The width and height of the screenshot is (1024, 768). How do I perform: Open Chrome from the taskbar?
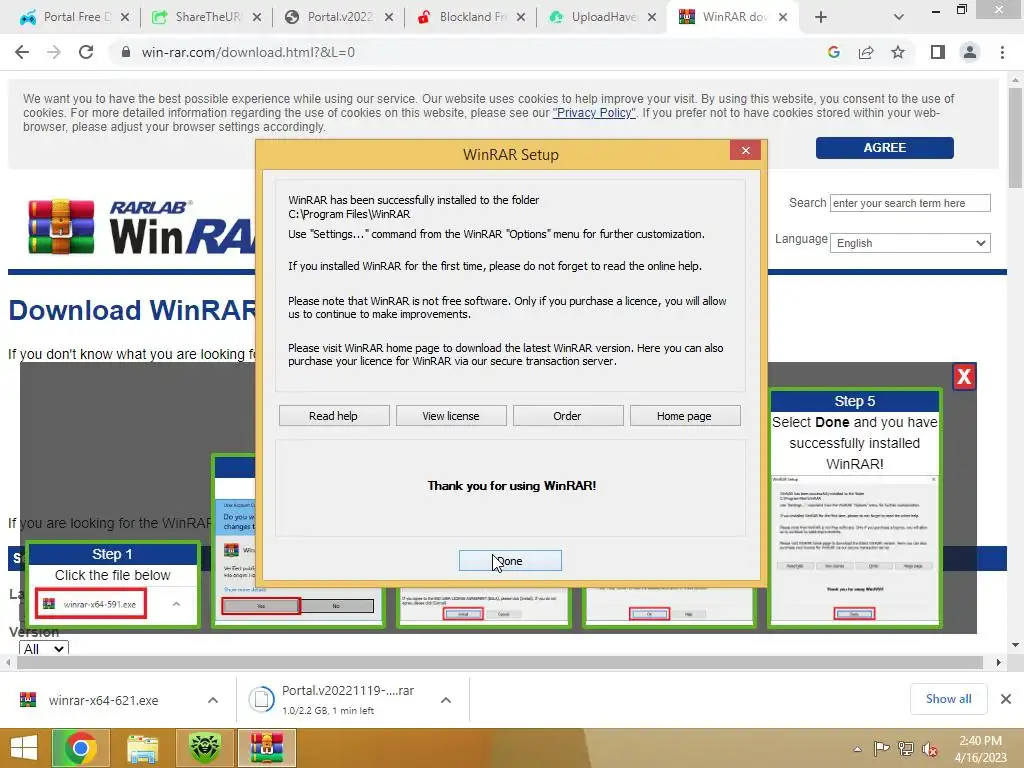81,748
